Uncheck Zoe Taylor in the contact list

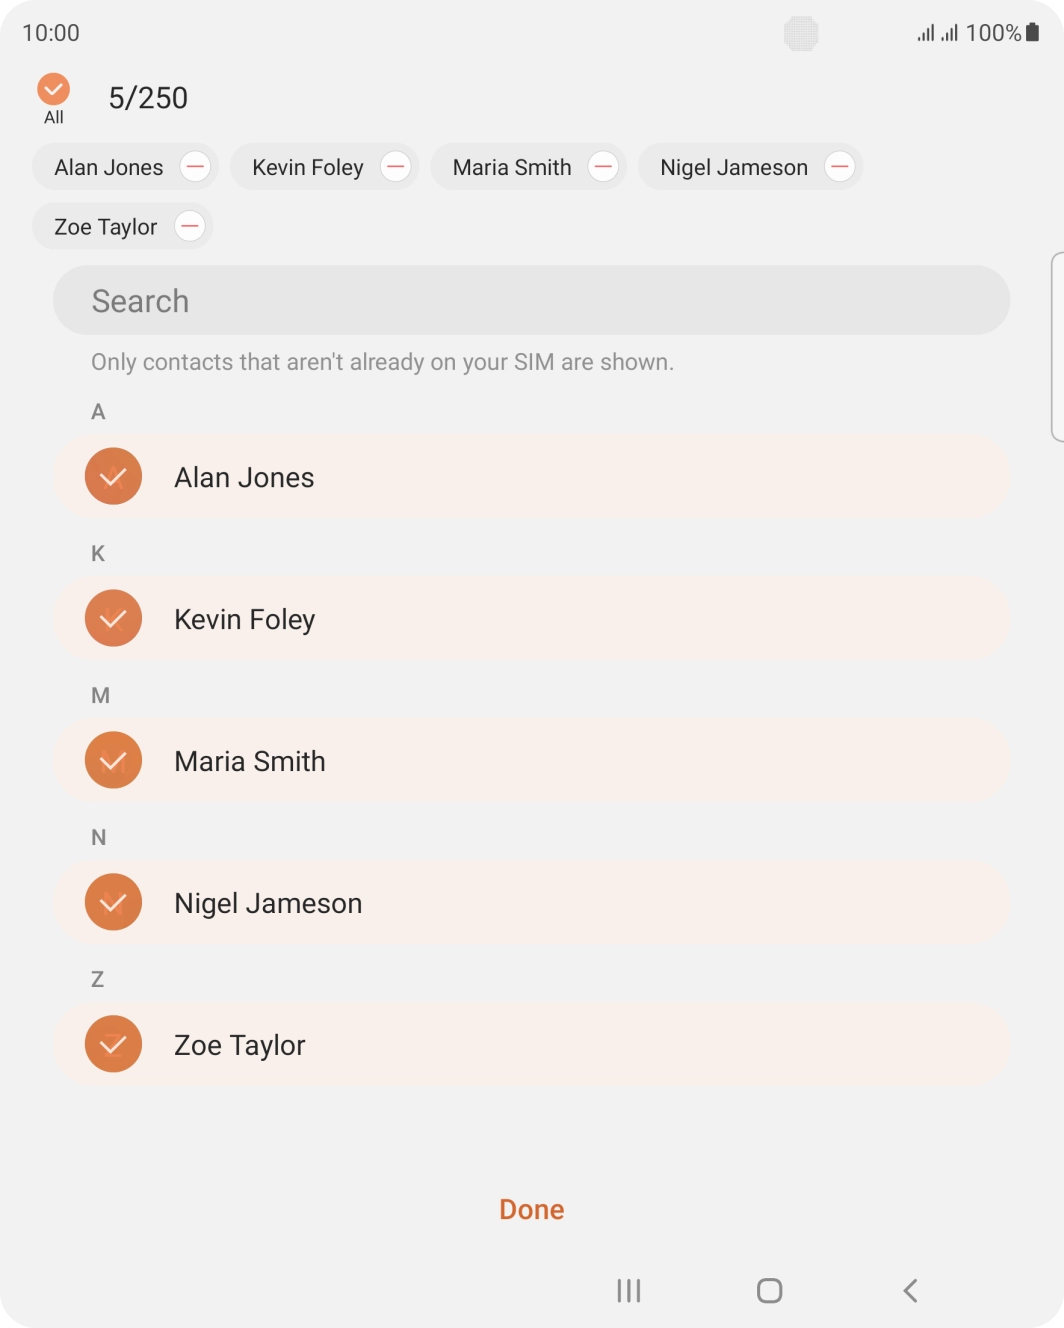click(x=113, y=1045)
